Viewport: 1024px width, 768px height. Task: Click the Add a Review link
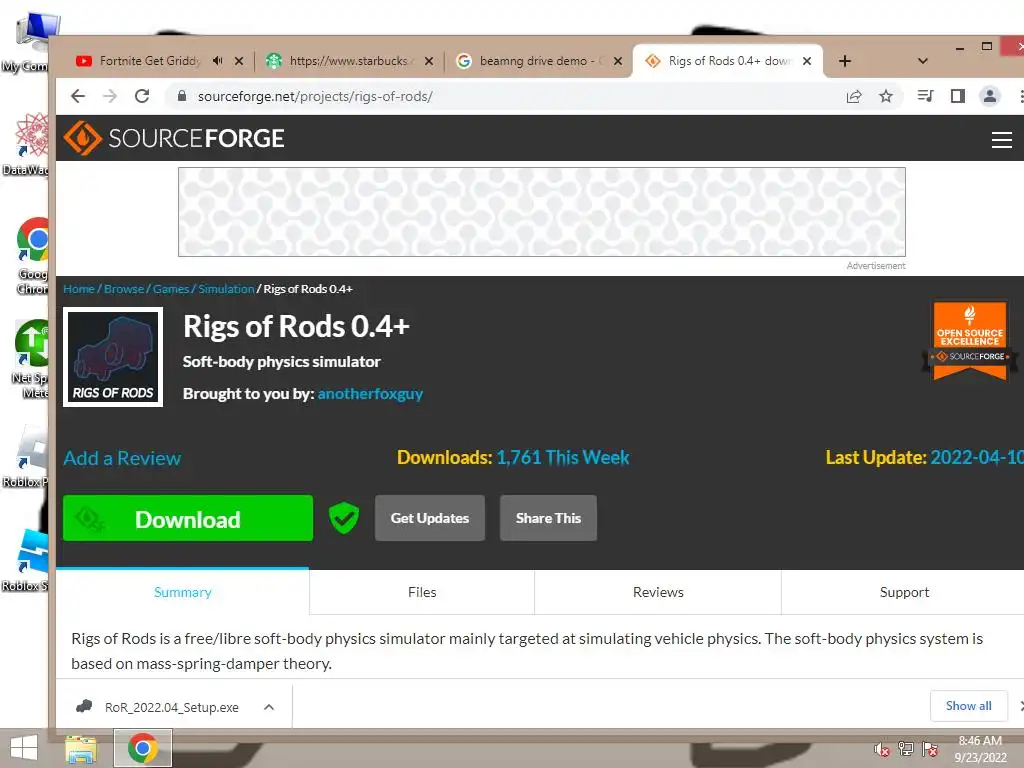122,458
